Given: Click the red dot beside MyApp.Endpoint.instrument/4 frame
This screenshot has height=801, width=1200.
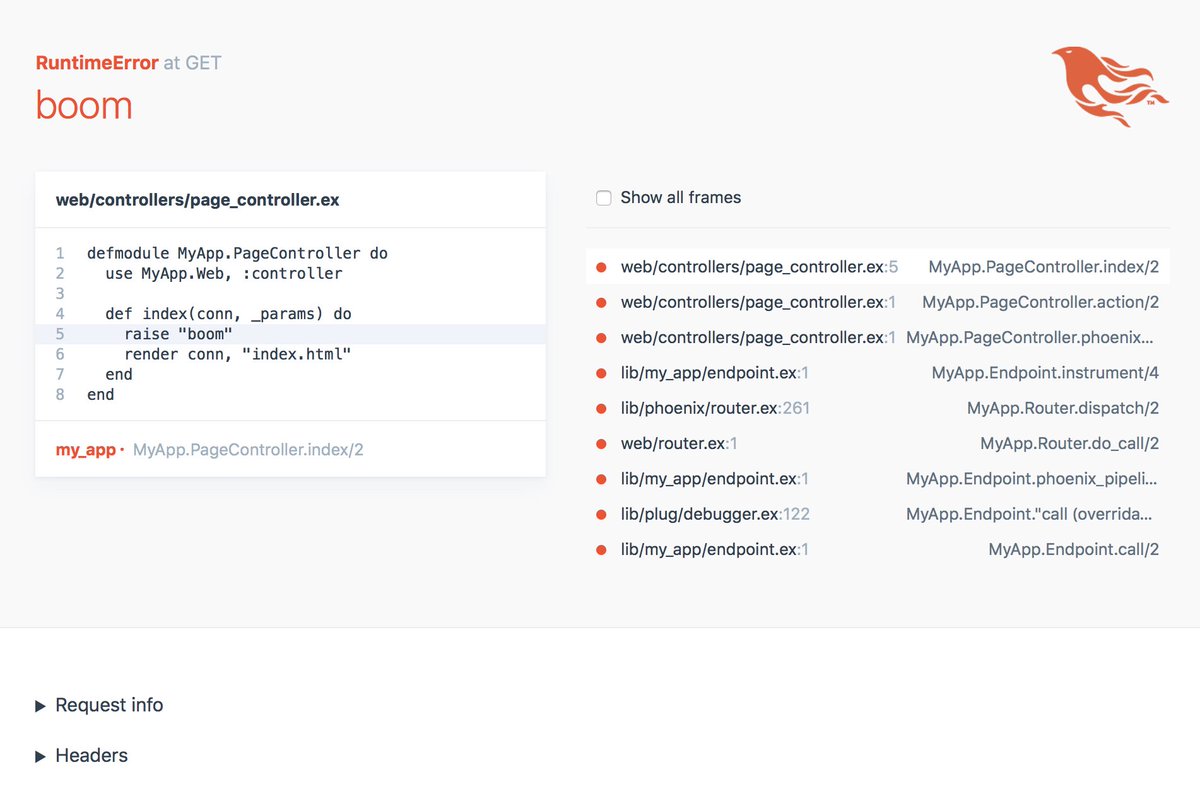Looking at the screenshot, I should click(x=600, y=372).
